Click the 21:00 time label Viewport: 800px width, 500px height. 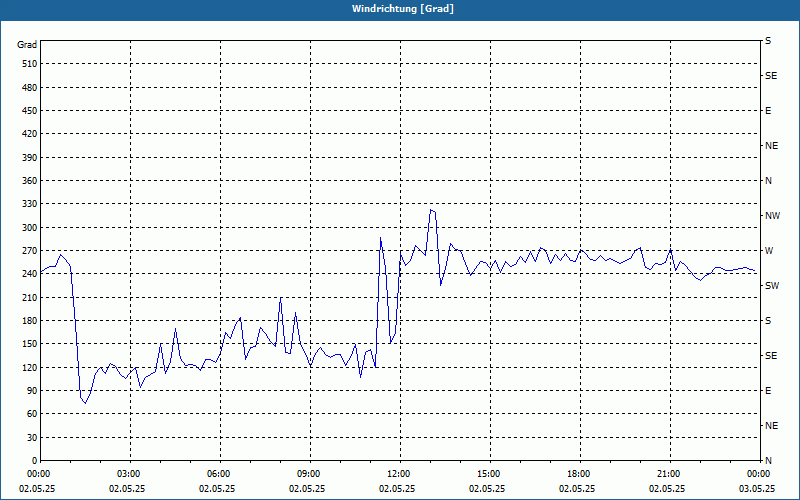670,473
